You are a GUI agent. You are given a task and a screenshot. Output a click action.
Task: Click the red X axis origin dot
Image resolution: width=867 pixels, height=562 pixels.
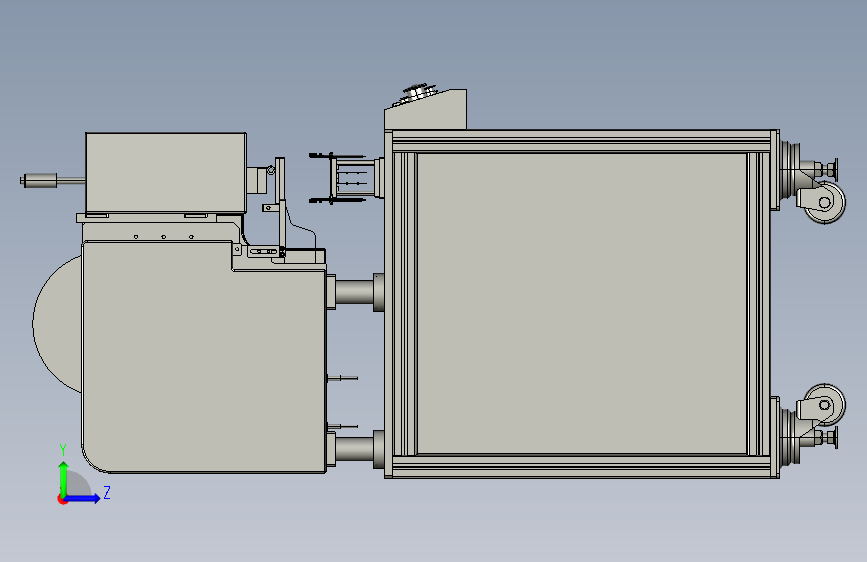click(x=62, y=499)
